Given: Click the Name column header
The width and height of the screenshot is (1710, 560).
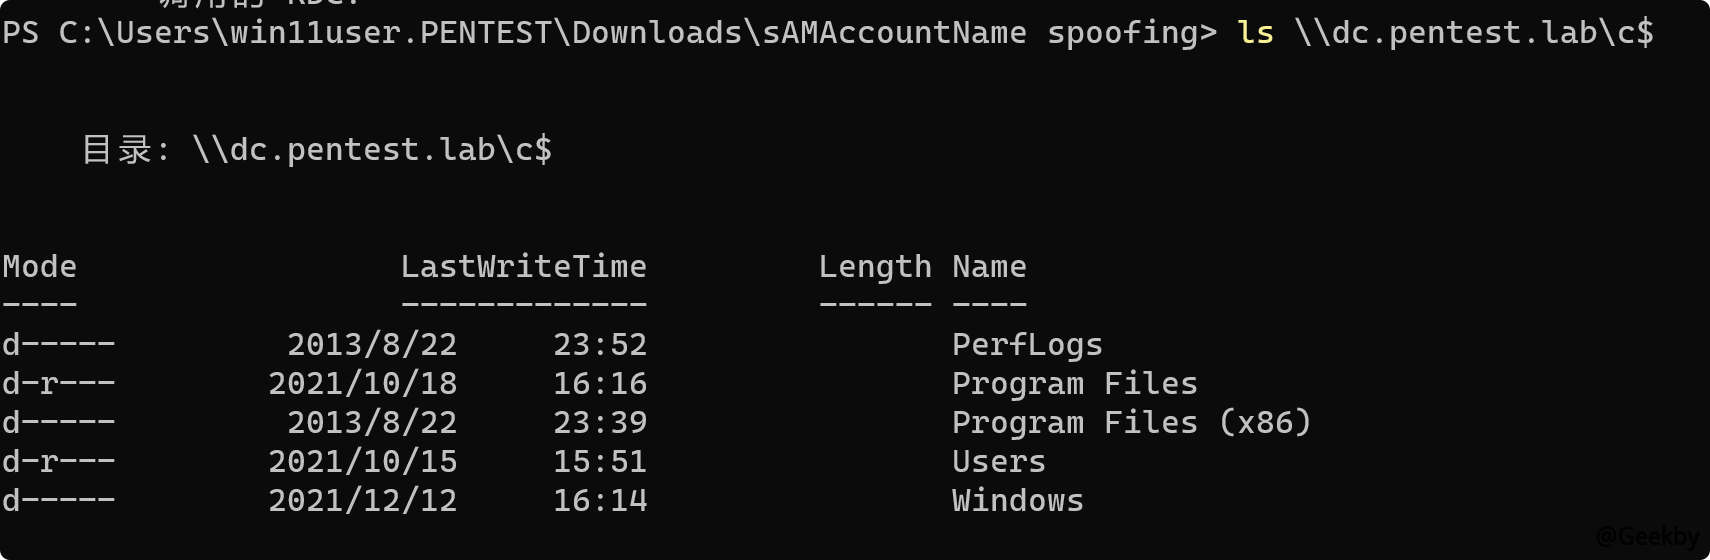Looking at the screenshot, I should pos(989,267).
